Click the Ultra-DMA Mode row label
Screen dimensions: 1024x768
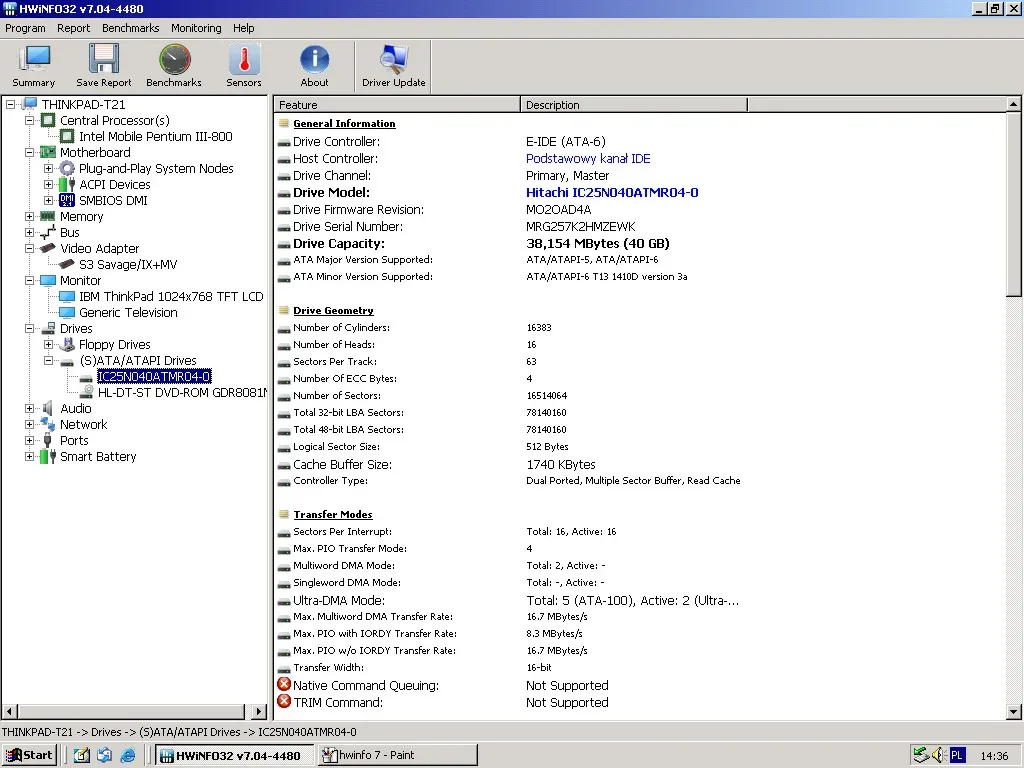[x=339, y=600]
